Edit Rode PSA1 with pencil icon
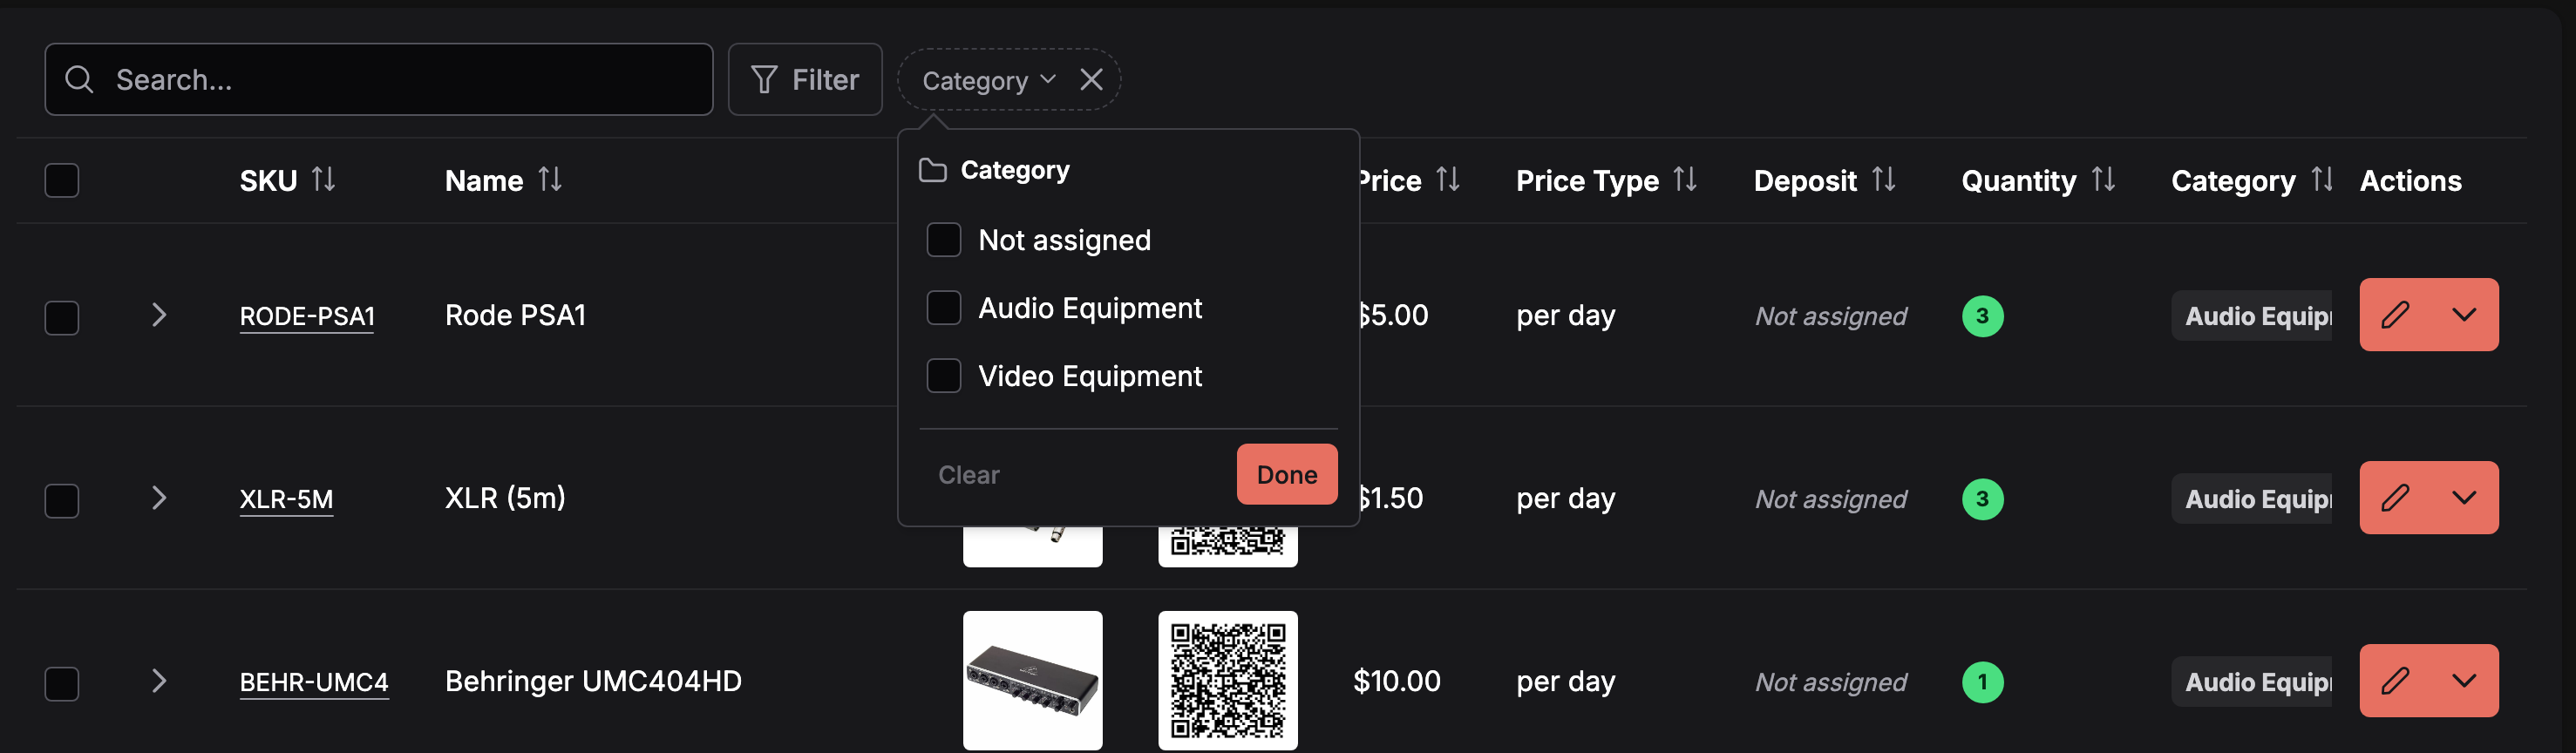Viewport: 2576px width, 753px height. coord(2395,315)
